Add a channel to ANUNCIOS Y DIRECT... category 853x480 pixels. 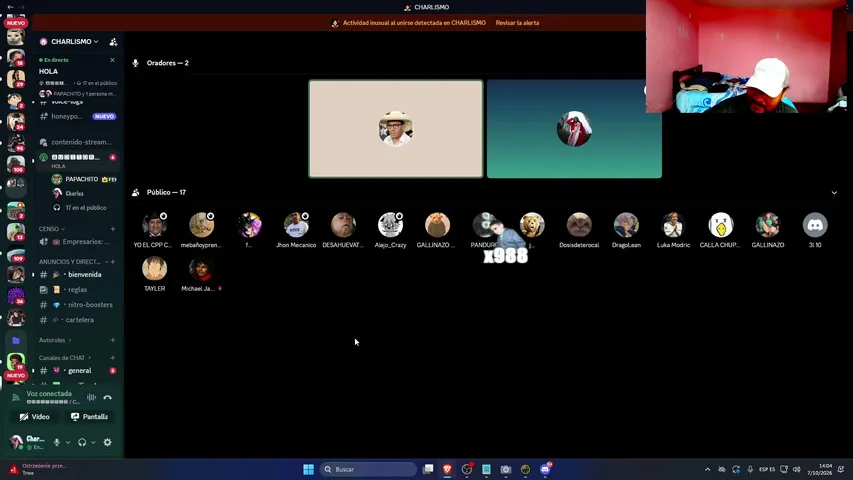(x=113, y=262)
